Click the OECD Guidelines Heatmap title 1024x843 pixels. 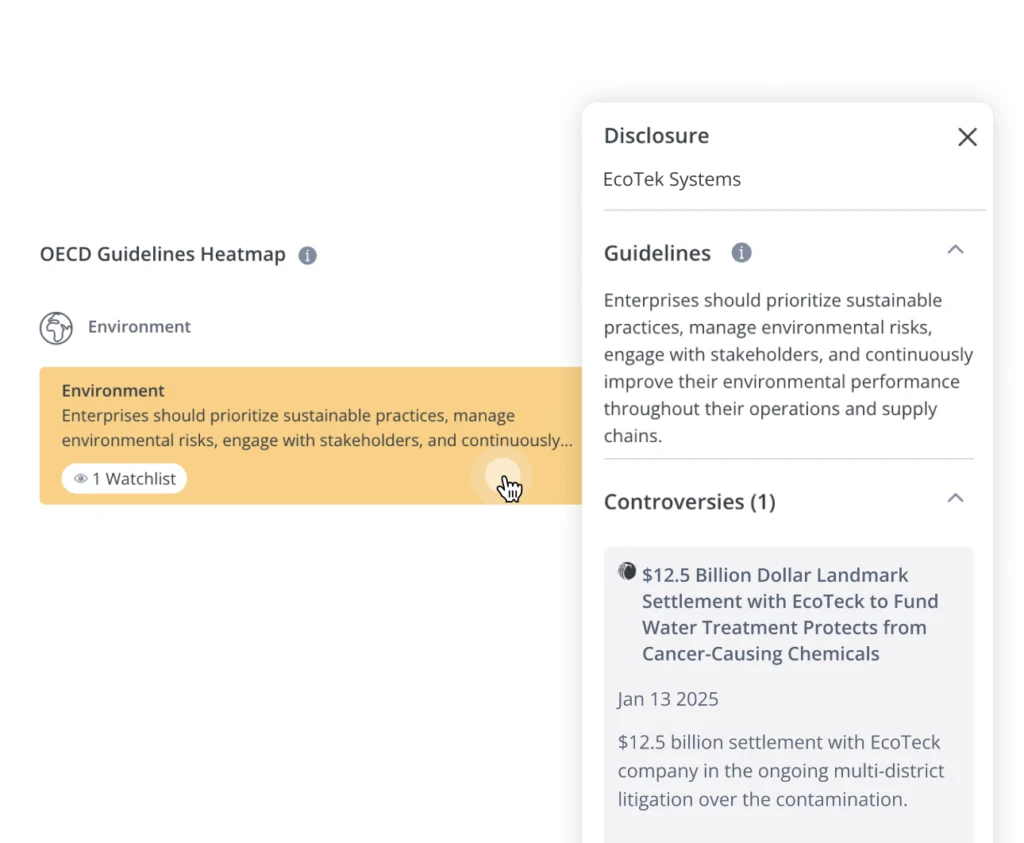point(163,254)
